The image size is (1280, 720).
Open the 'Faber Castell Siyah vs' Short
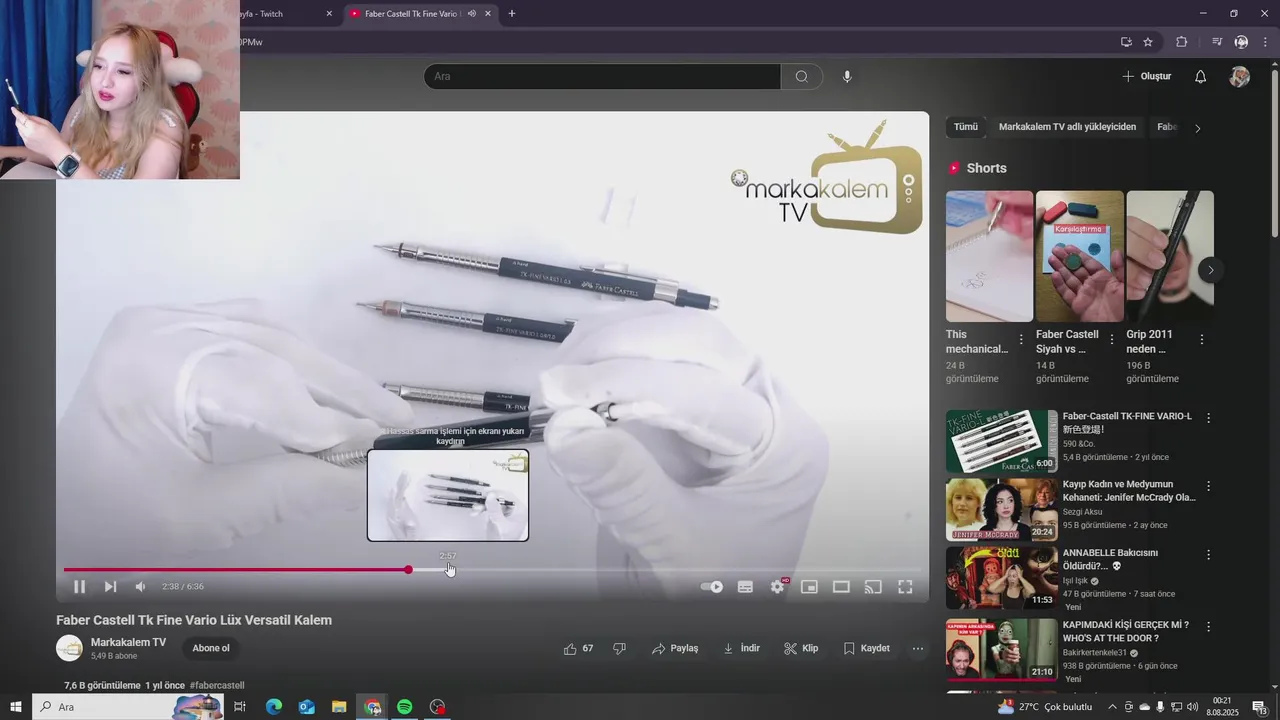(x=1080, y=256)
